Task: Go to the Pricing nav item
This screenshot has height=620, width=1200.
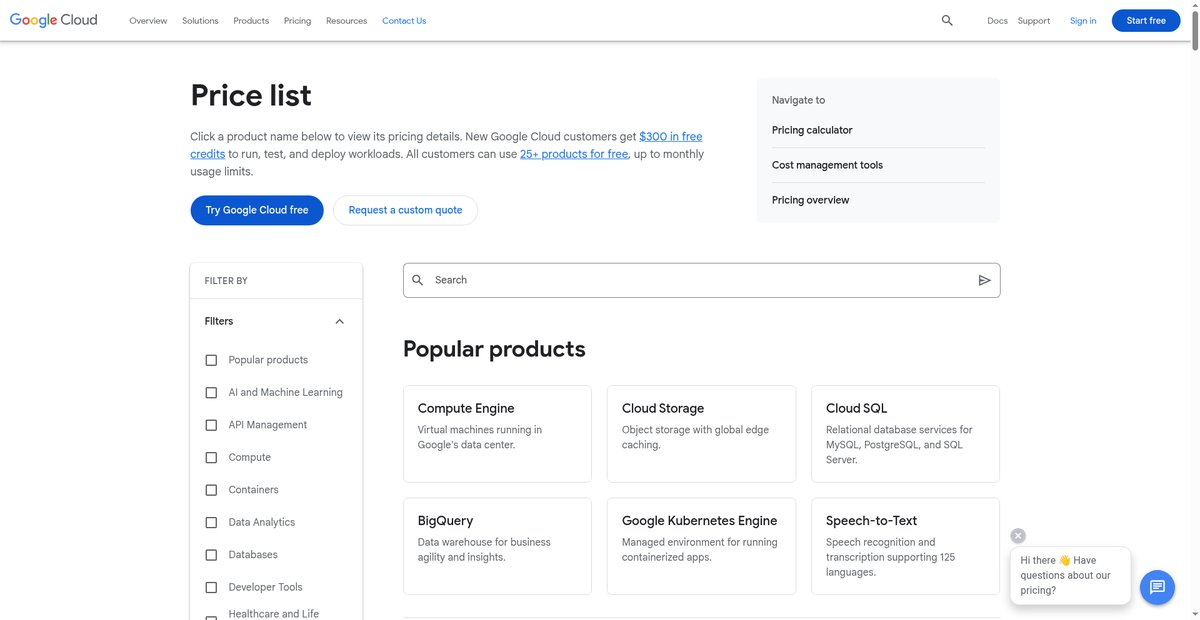Action: [297, 20]
